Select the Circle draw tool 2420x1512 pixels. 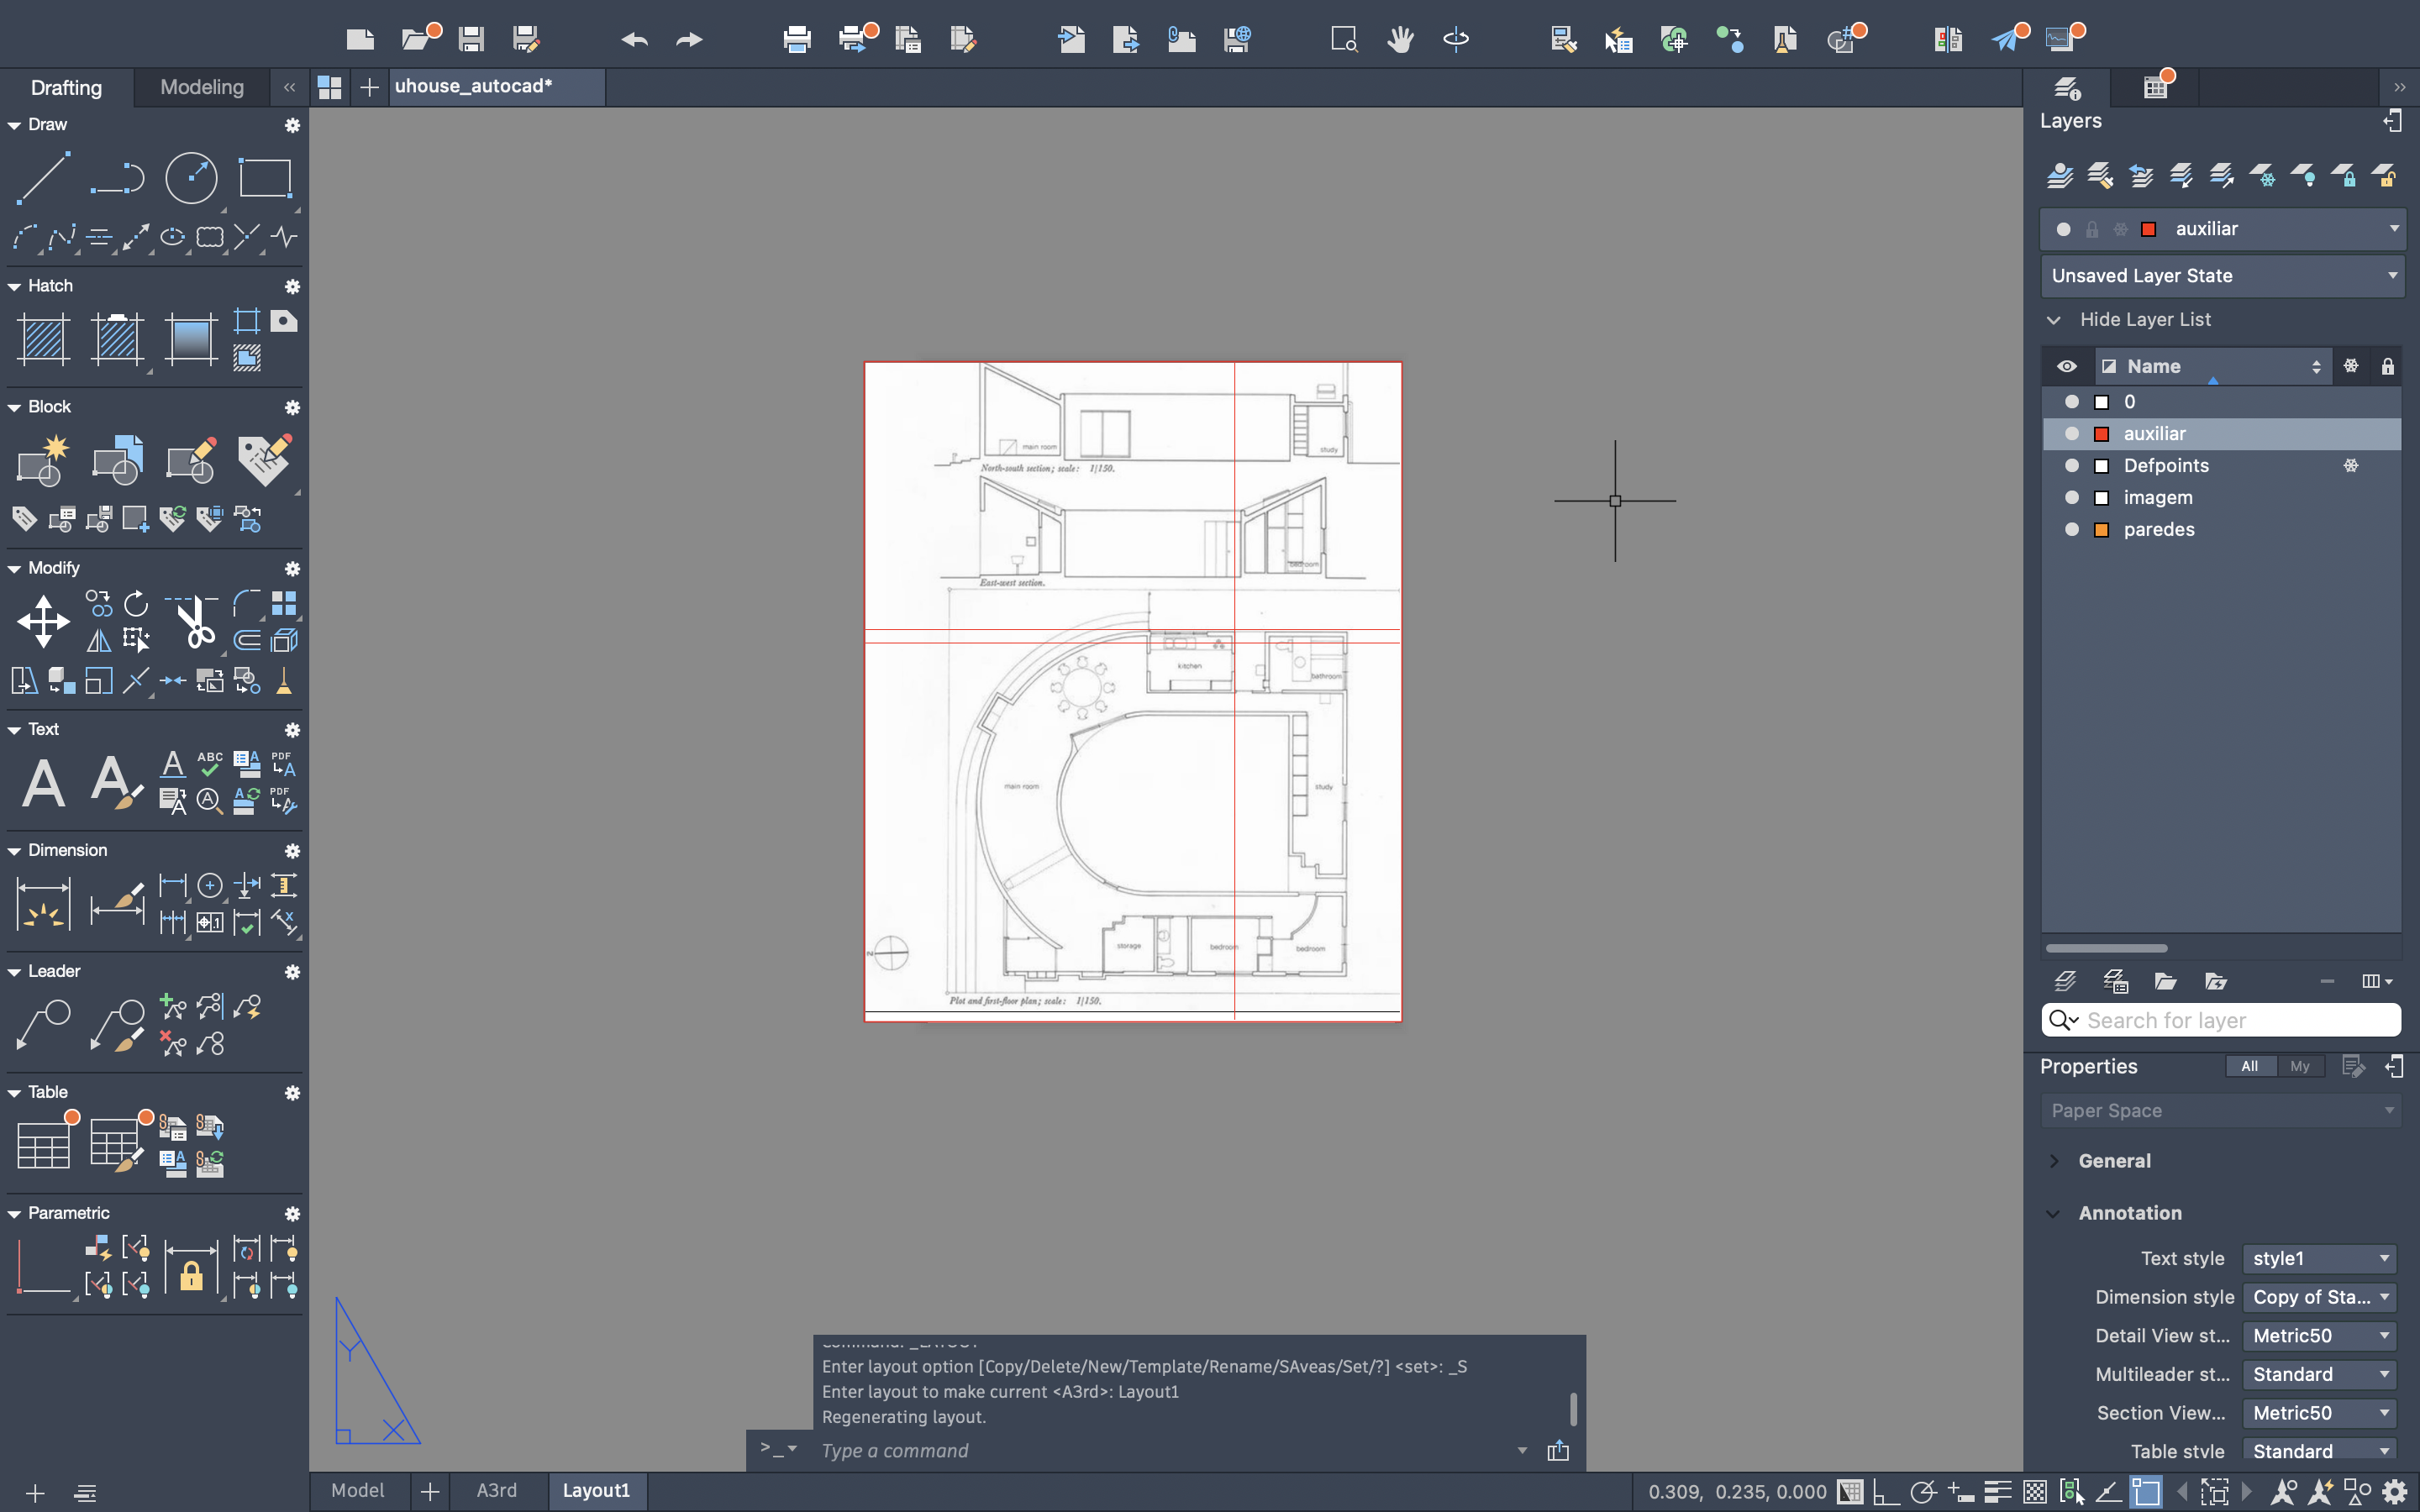coord(190,178)
